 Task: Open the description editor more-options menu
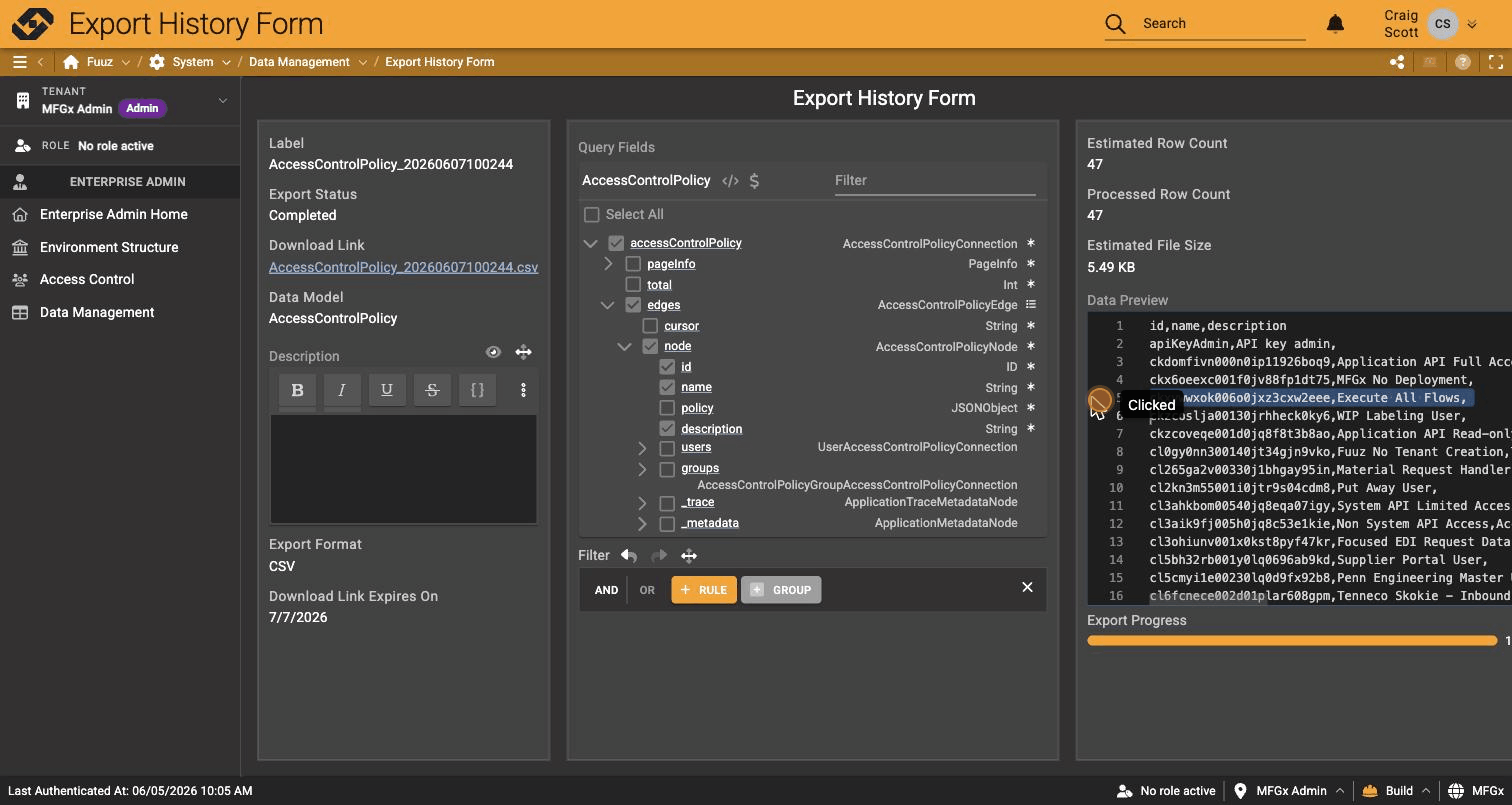[x=523, y=390]
